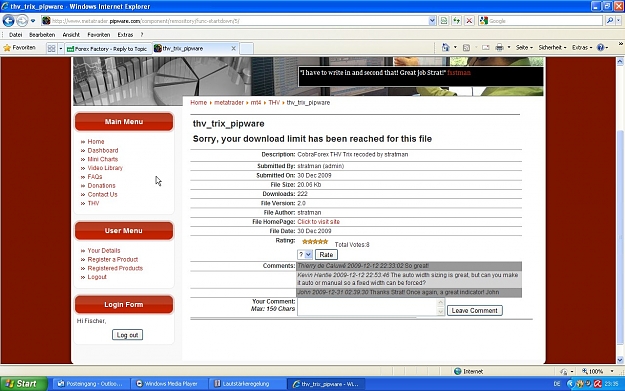
Task: Click the Leave Comment button
Action: tap(474, 310)
